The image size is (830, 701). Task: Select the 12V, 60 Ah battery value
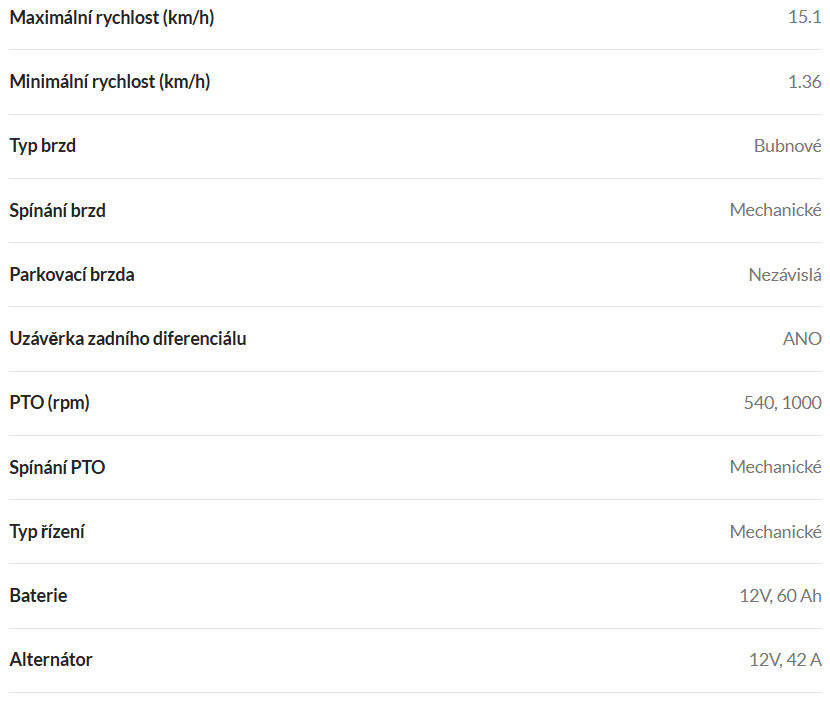[x=780, y=596]
